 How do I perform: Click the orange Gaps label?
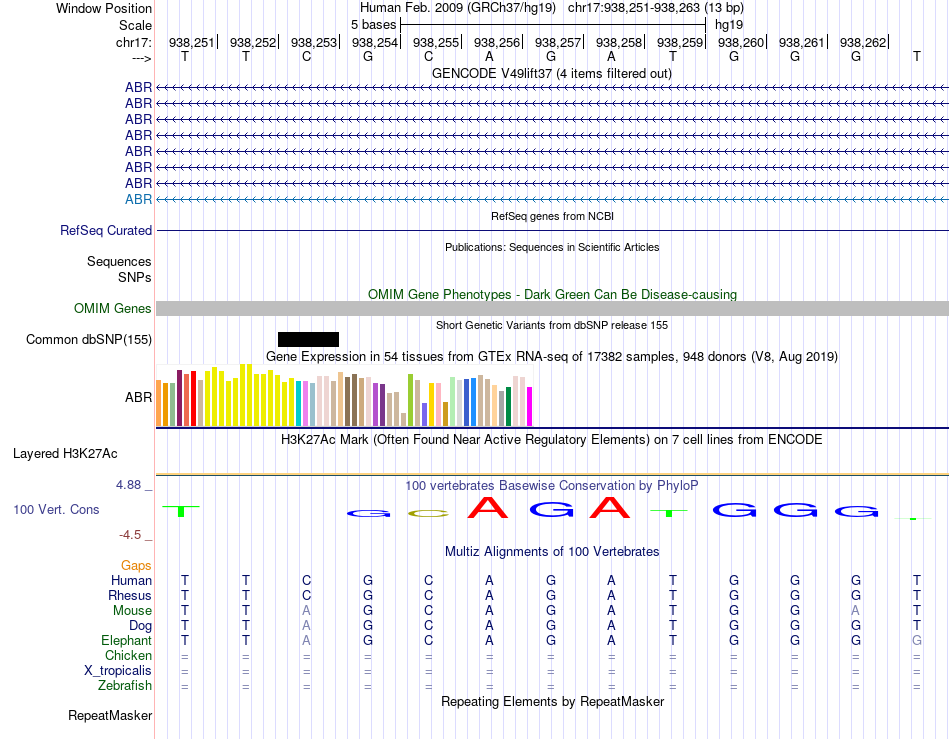pos(136,566)
